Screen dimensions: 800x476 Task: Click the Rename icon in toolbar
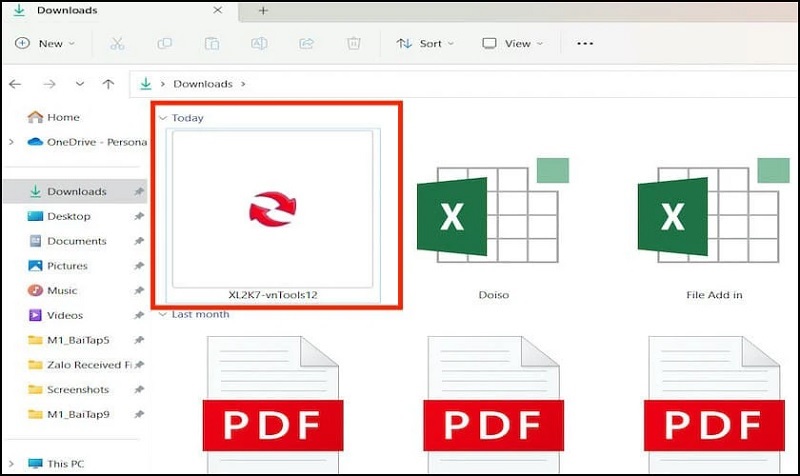[259, 44]
